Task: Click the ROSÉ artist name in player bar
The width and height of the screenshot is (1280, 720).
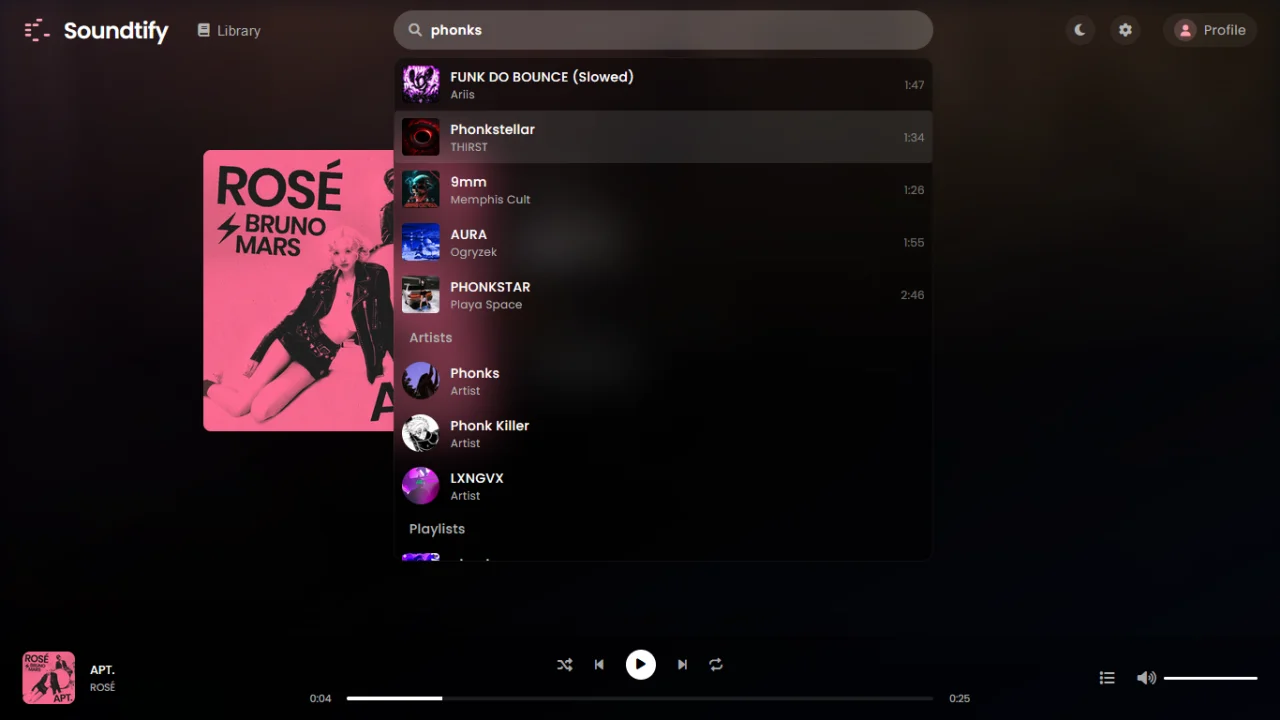Action: pos(102,688)
